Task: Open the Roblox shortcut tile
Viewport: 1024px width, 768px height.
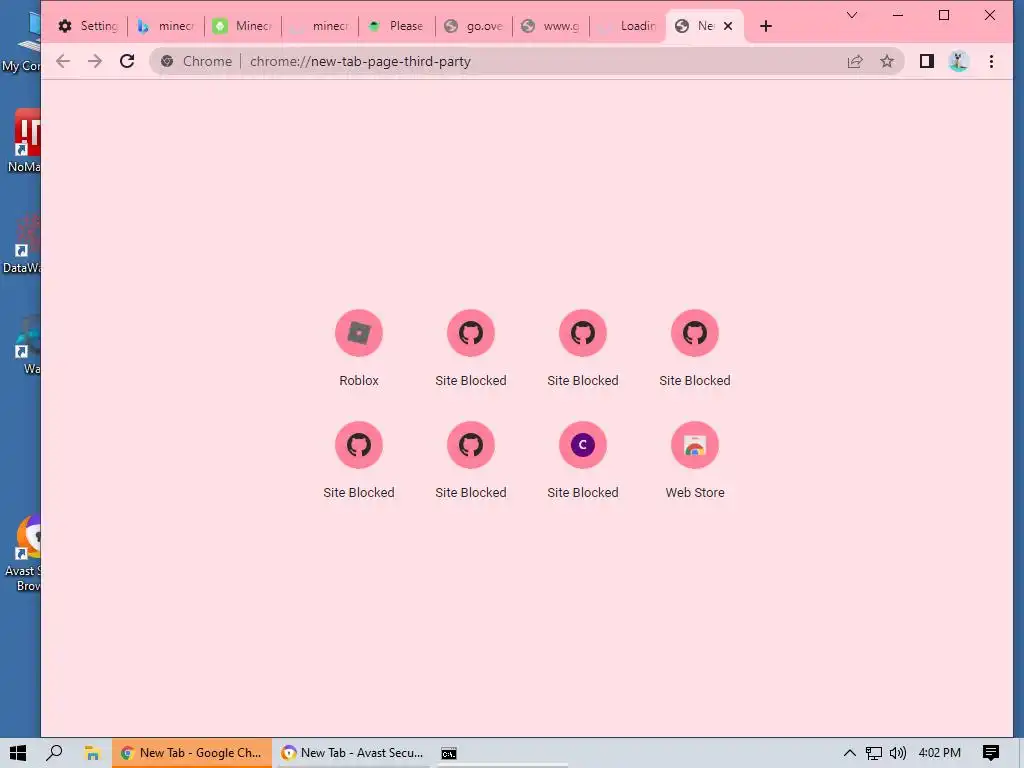Action: (x=359, y=348)
